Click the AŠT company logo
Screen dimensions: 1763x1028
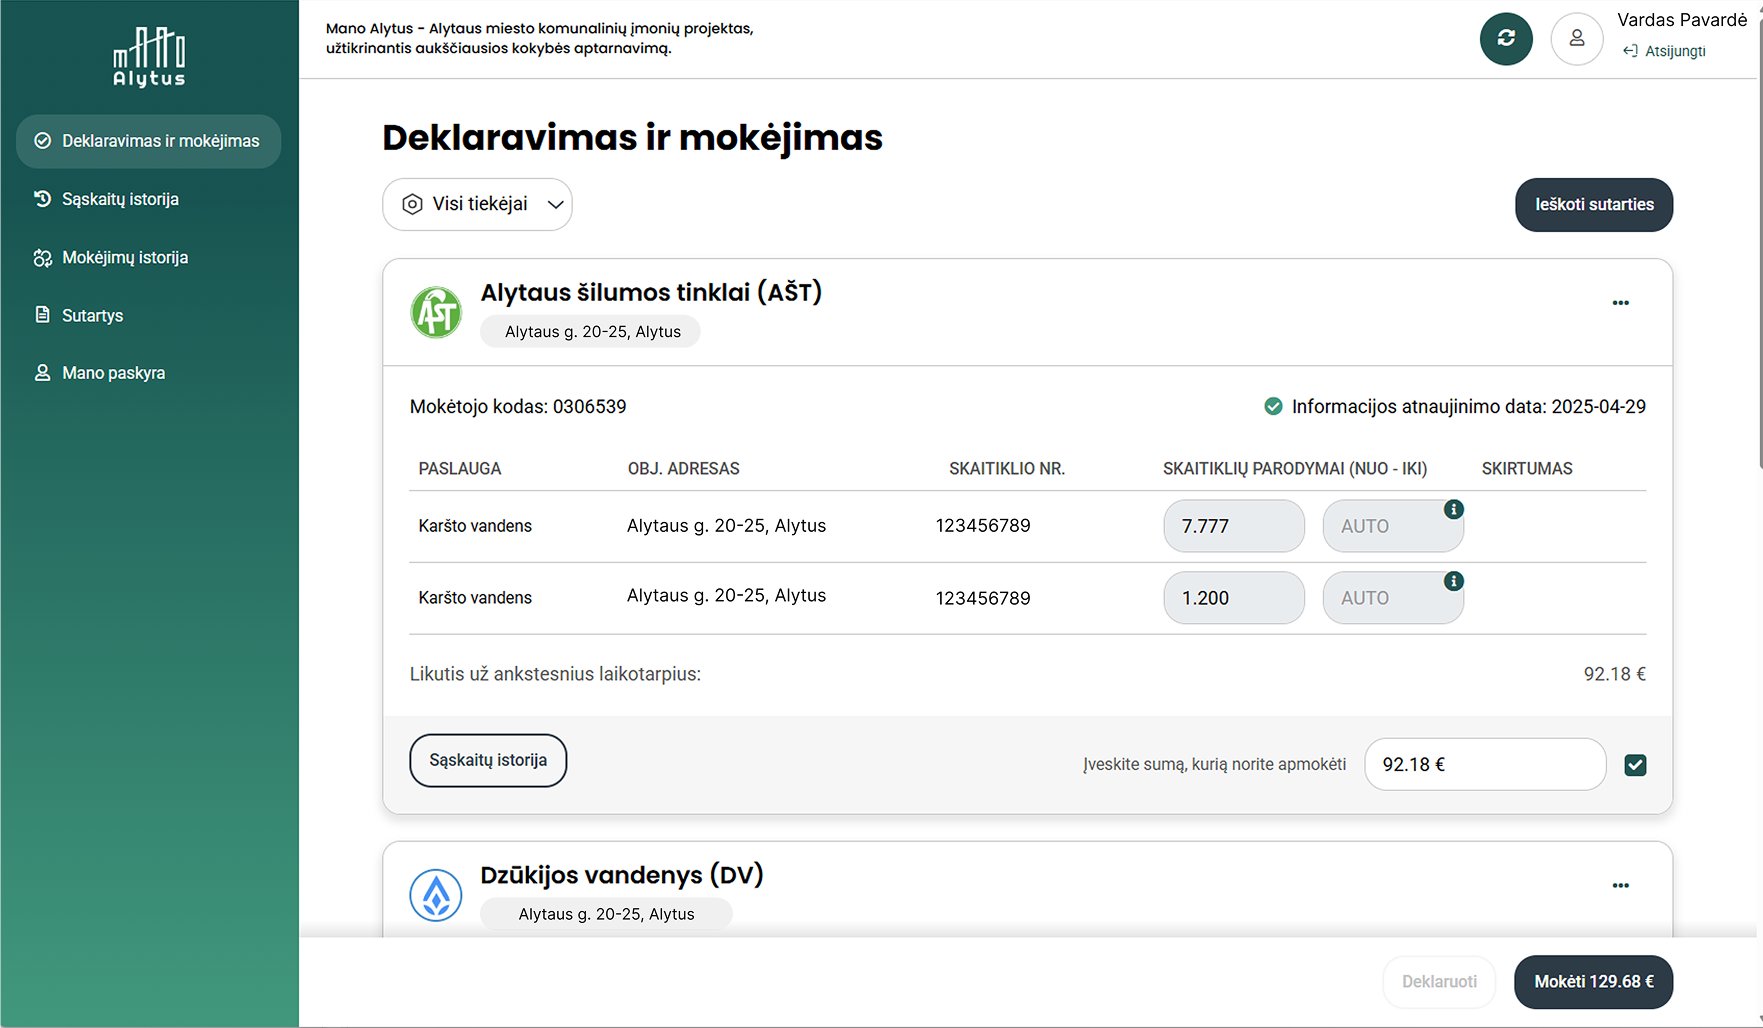point(436,312)
